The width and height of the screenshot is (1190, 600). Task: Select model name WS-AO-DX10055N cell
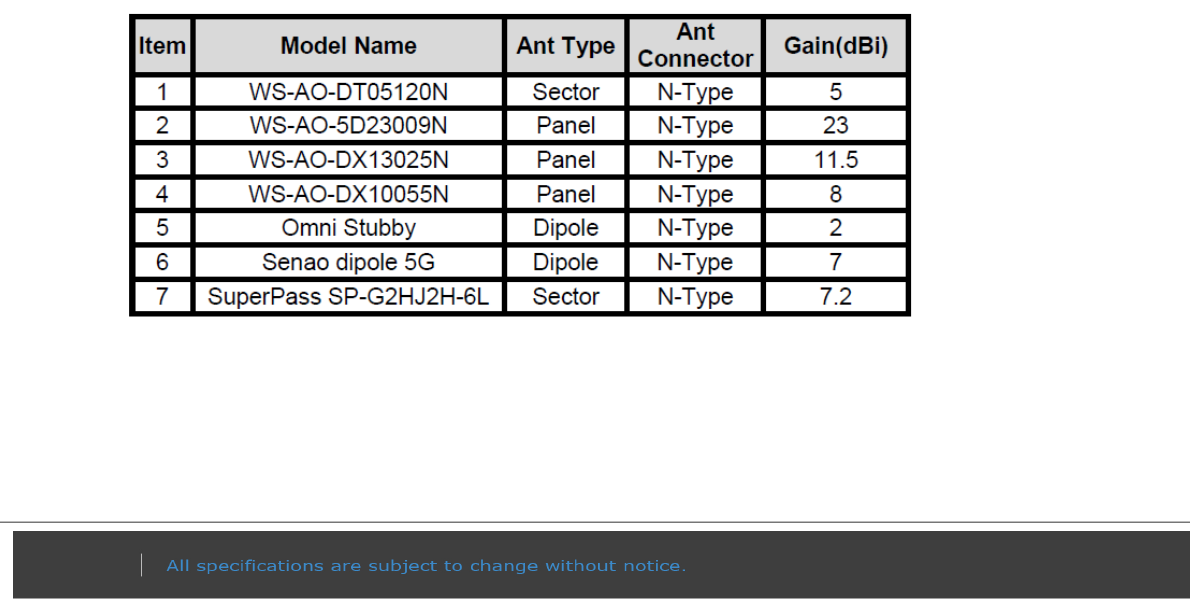tap(348, 194)
